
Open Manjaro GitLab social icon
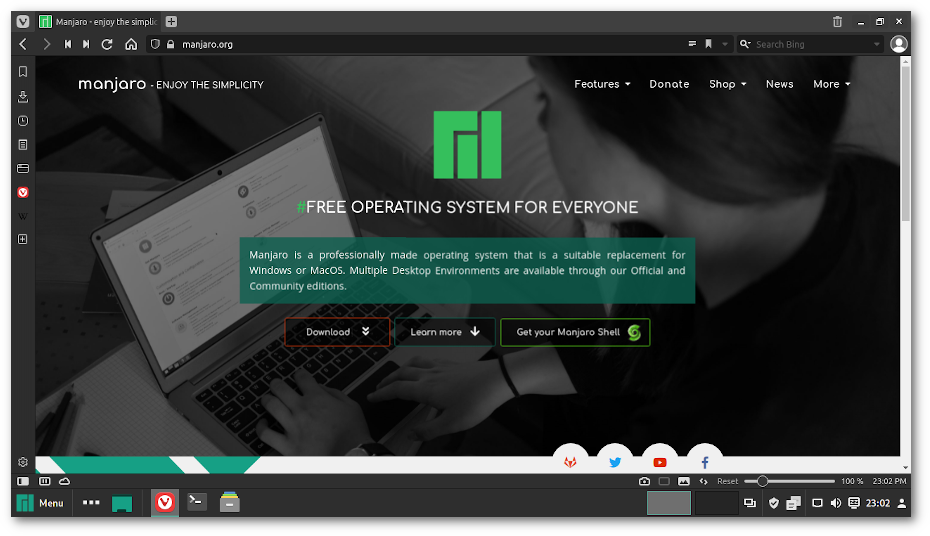point(570,462)
